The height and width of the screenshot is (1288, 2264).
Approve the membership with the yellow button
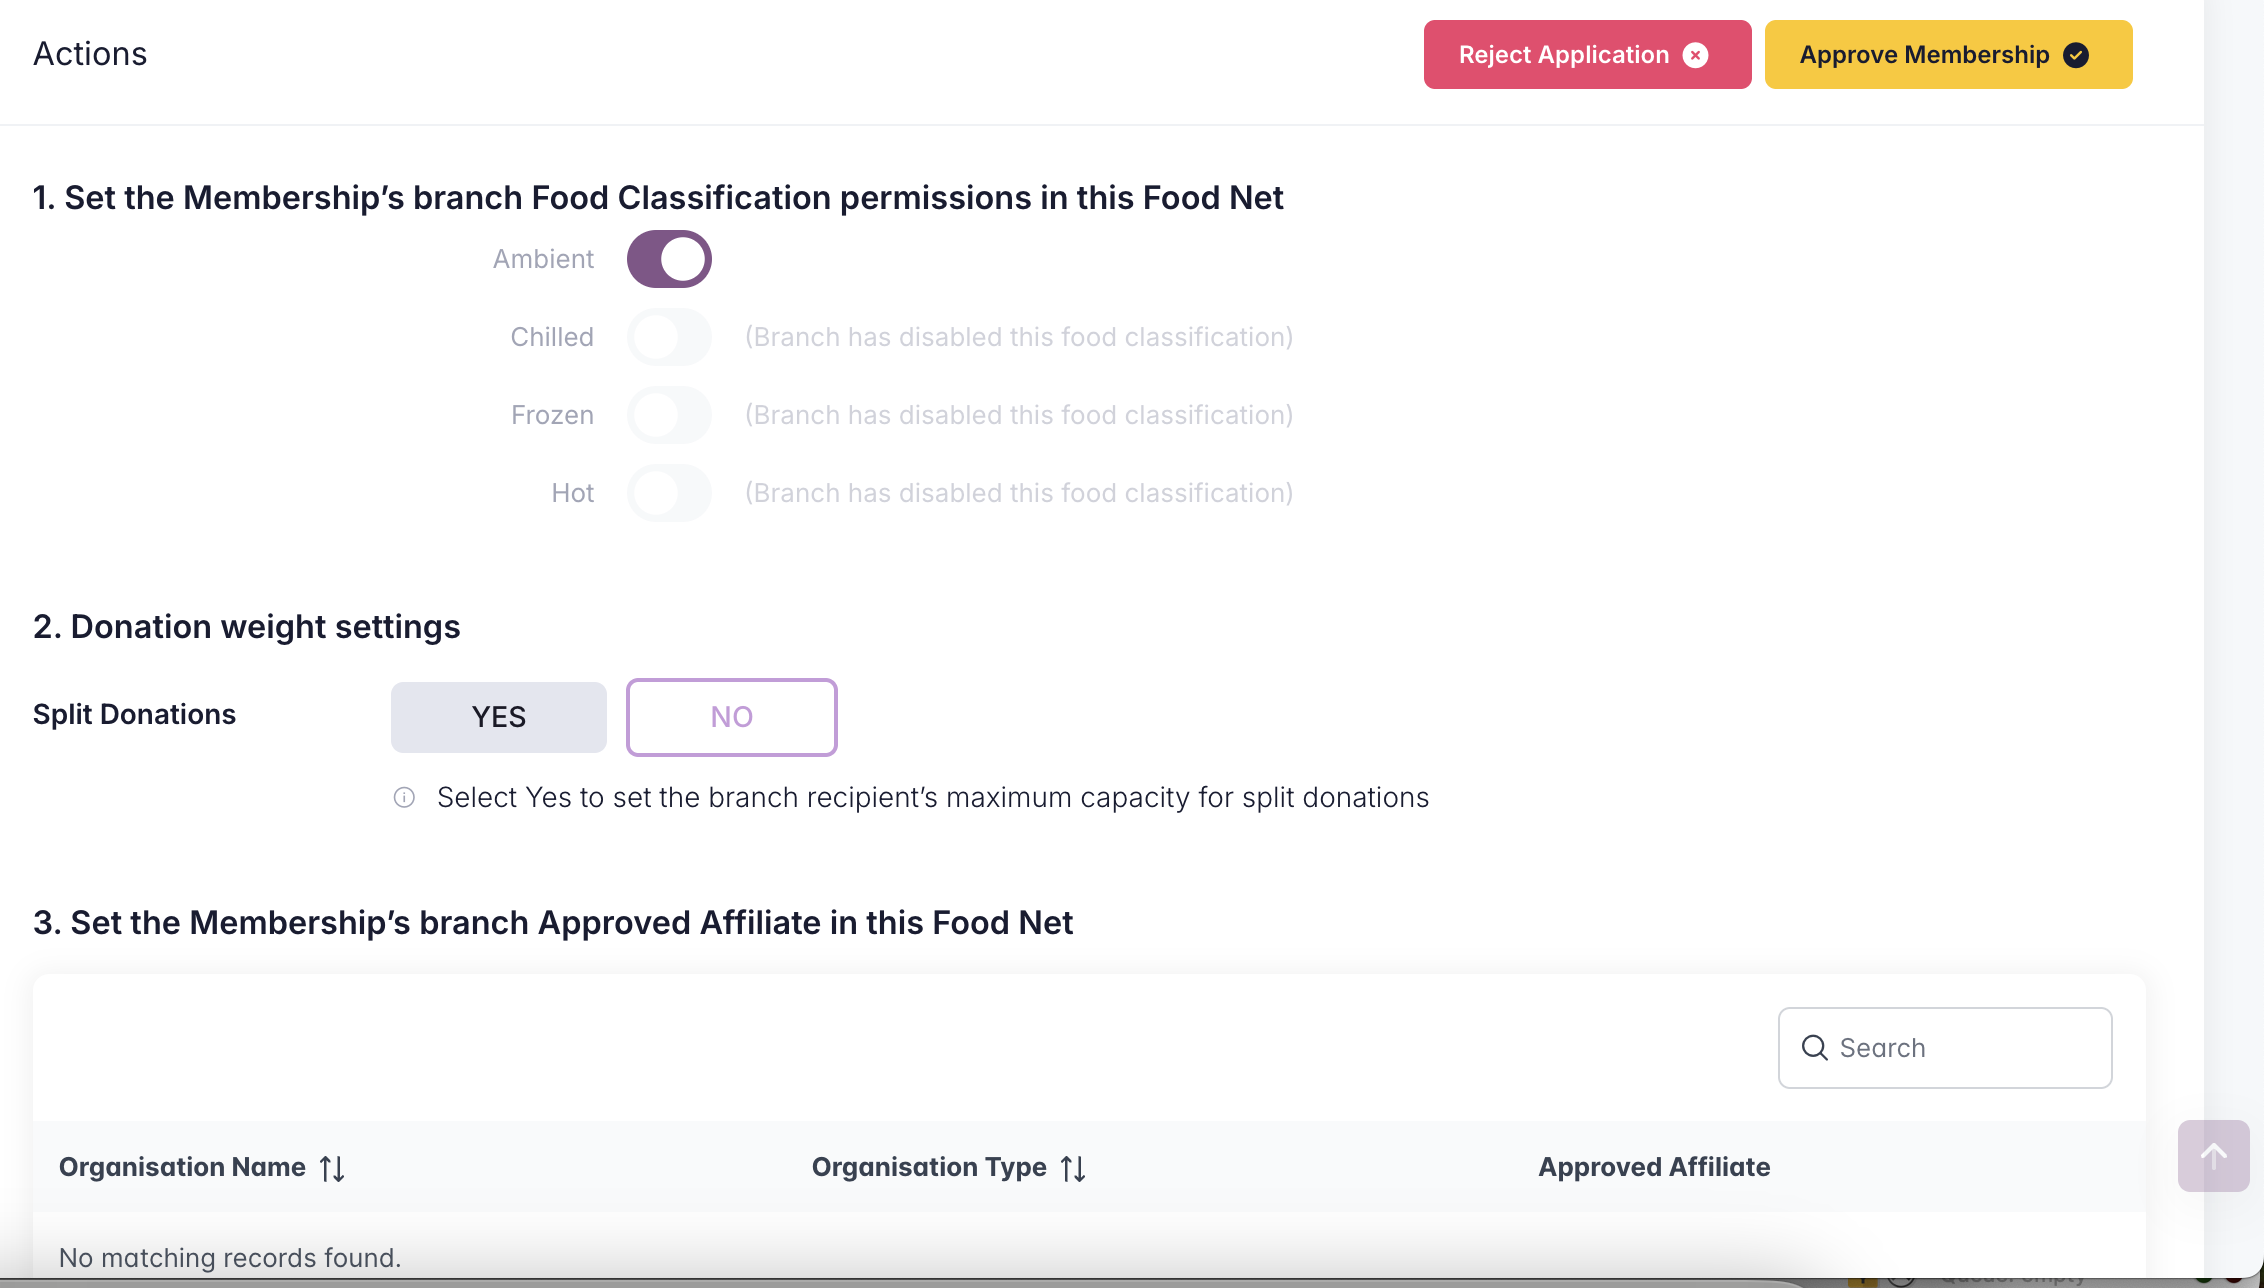(1947, 55)
